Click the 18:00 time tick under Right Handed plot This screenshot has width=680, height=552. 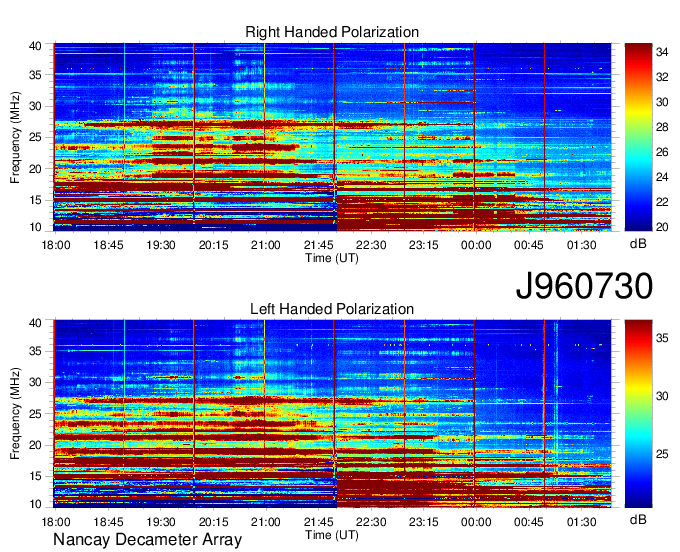point(56,245)
